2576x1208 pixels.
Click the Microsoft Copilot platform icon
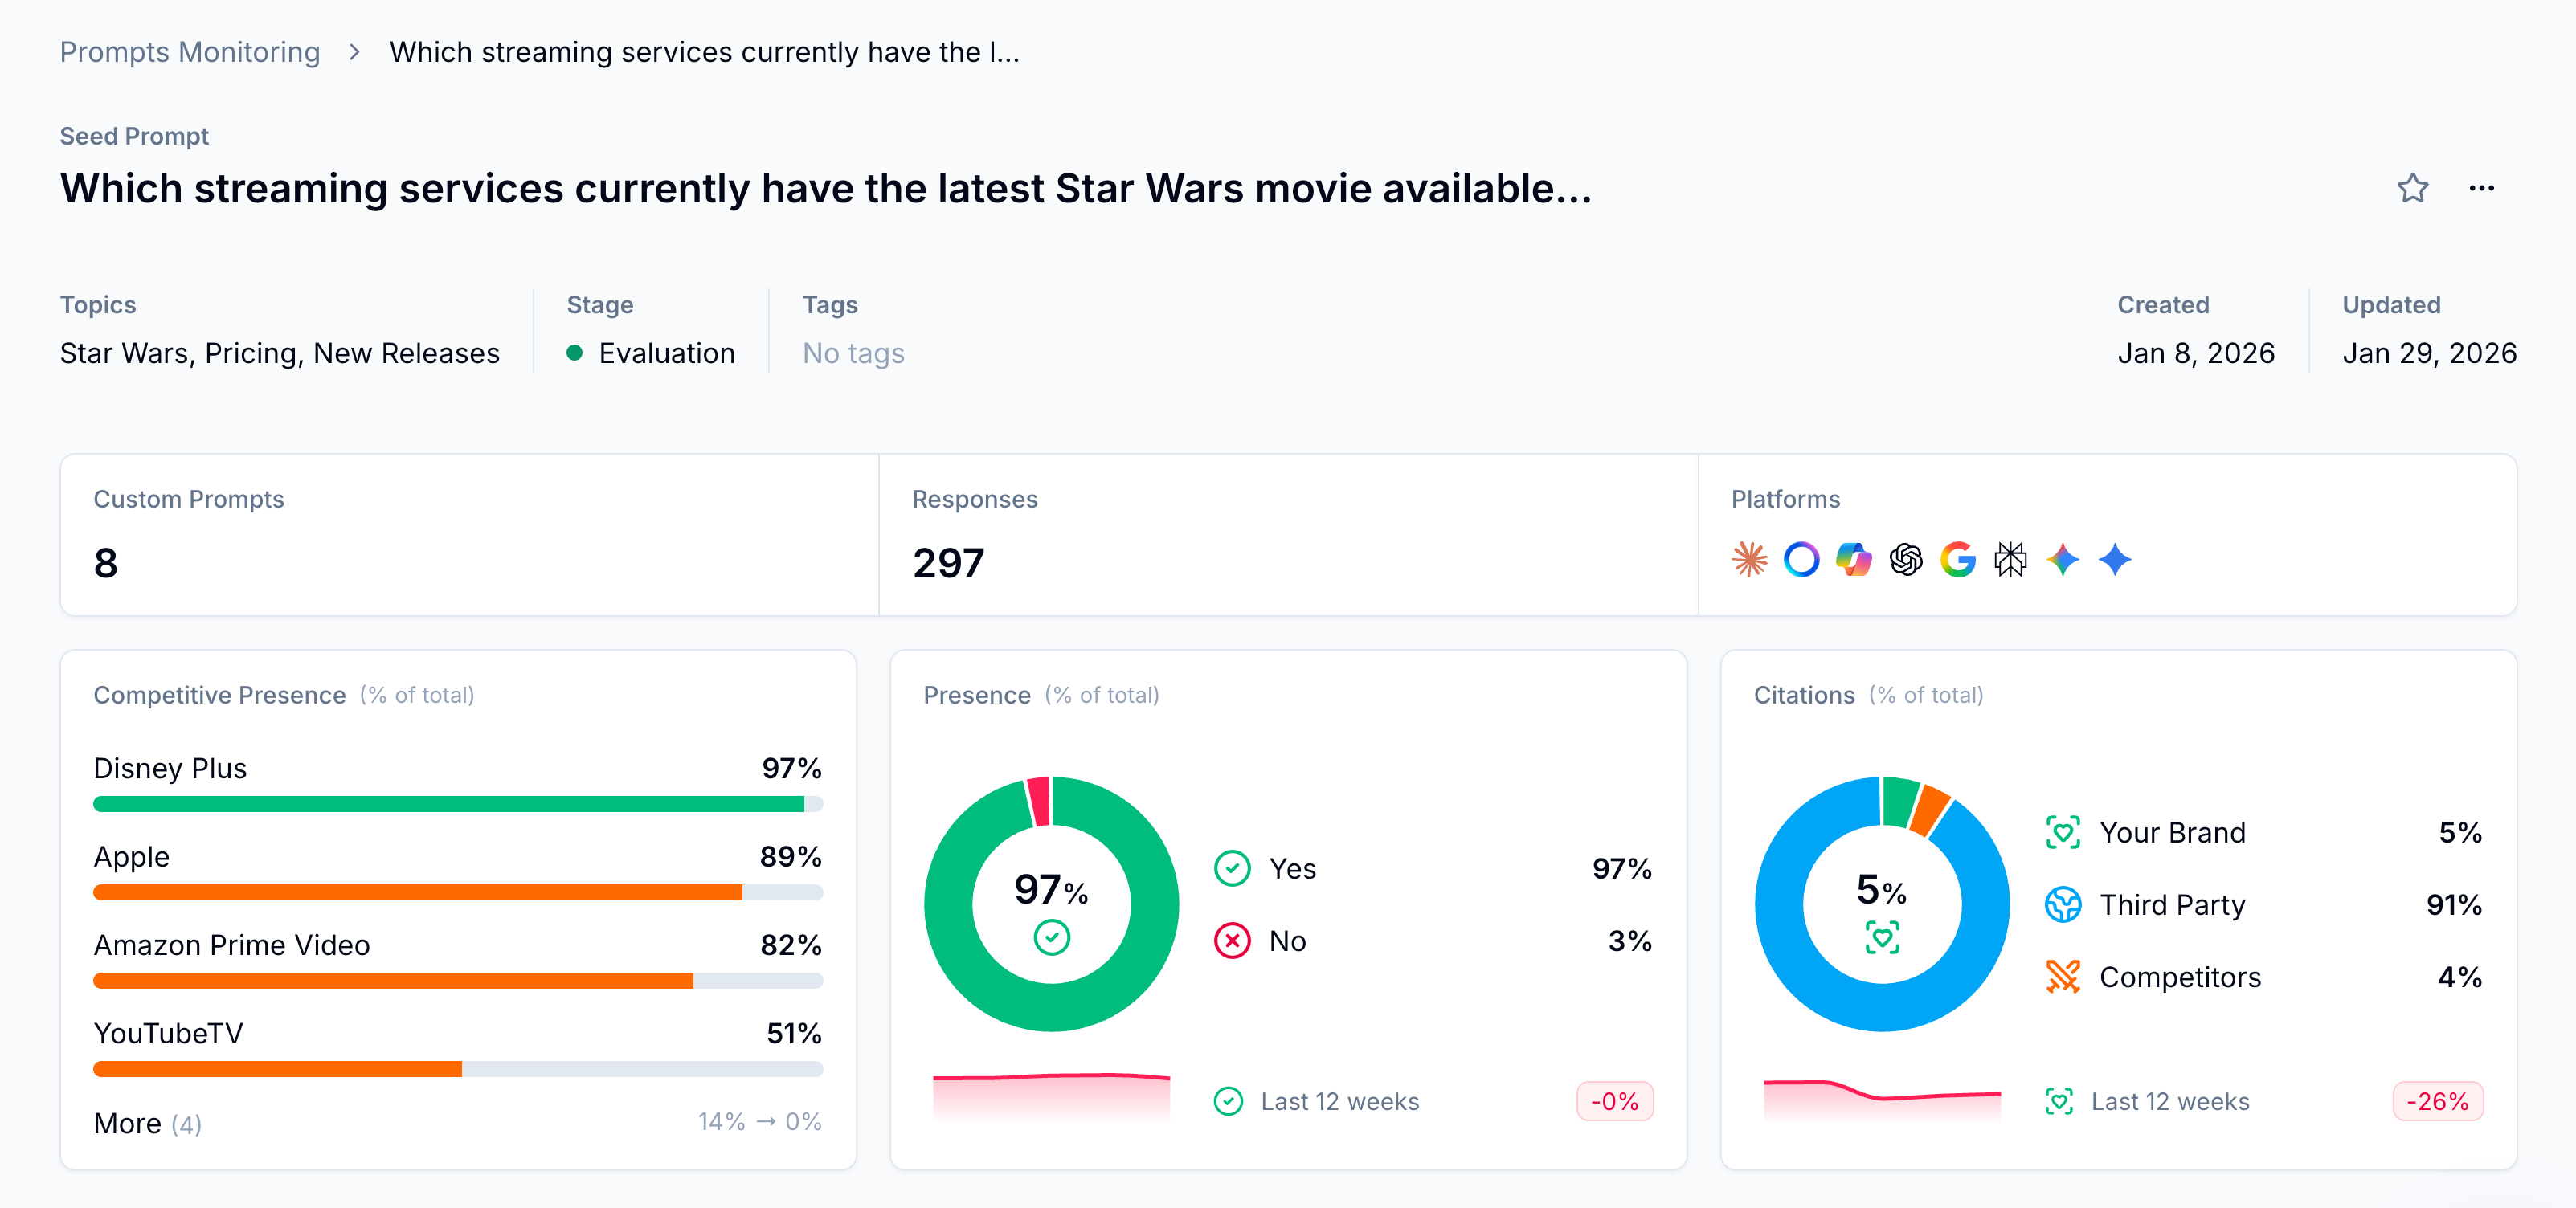pyautogui.click(x=1853, y=560)
